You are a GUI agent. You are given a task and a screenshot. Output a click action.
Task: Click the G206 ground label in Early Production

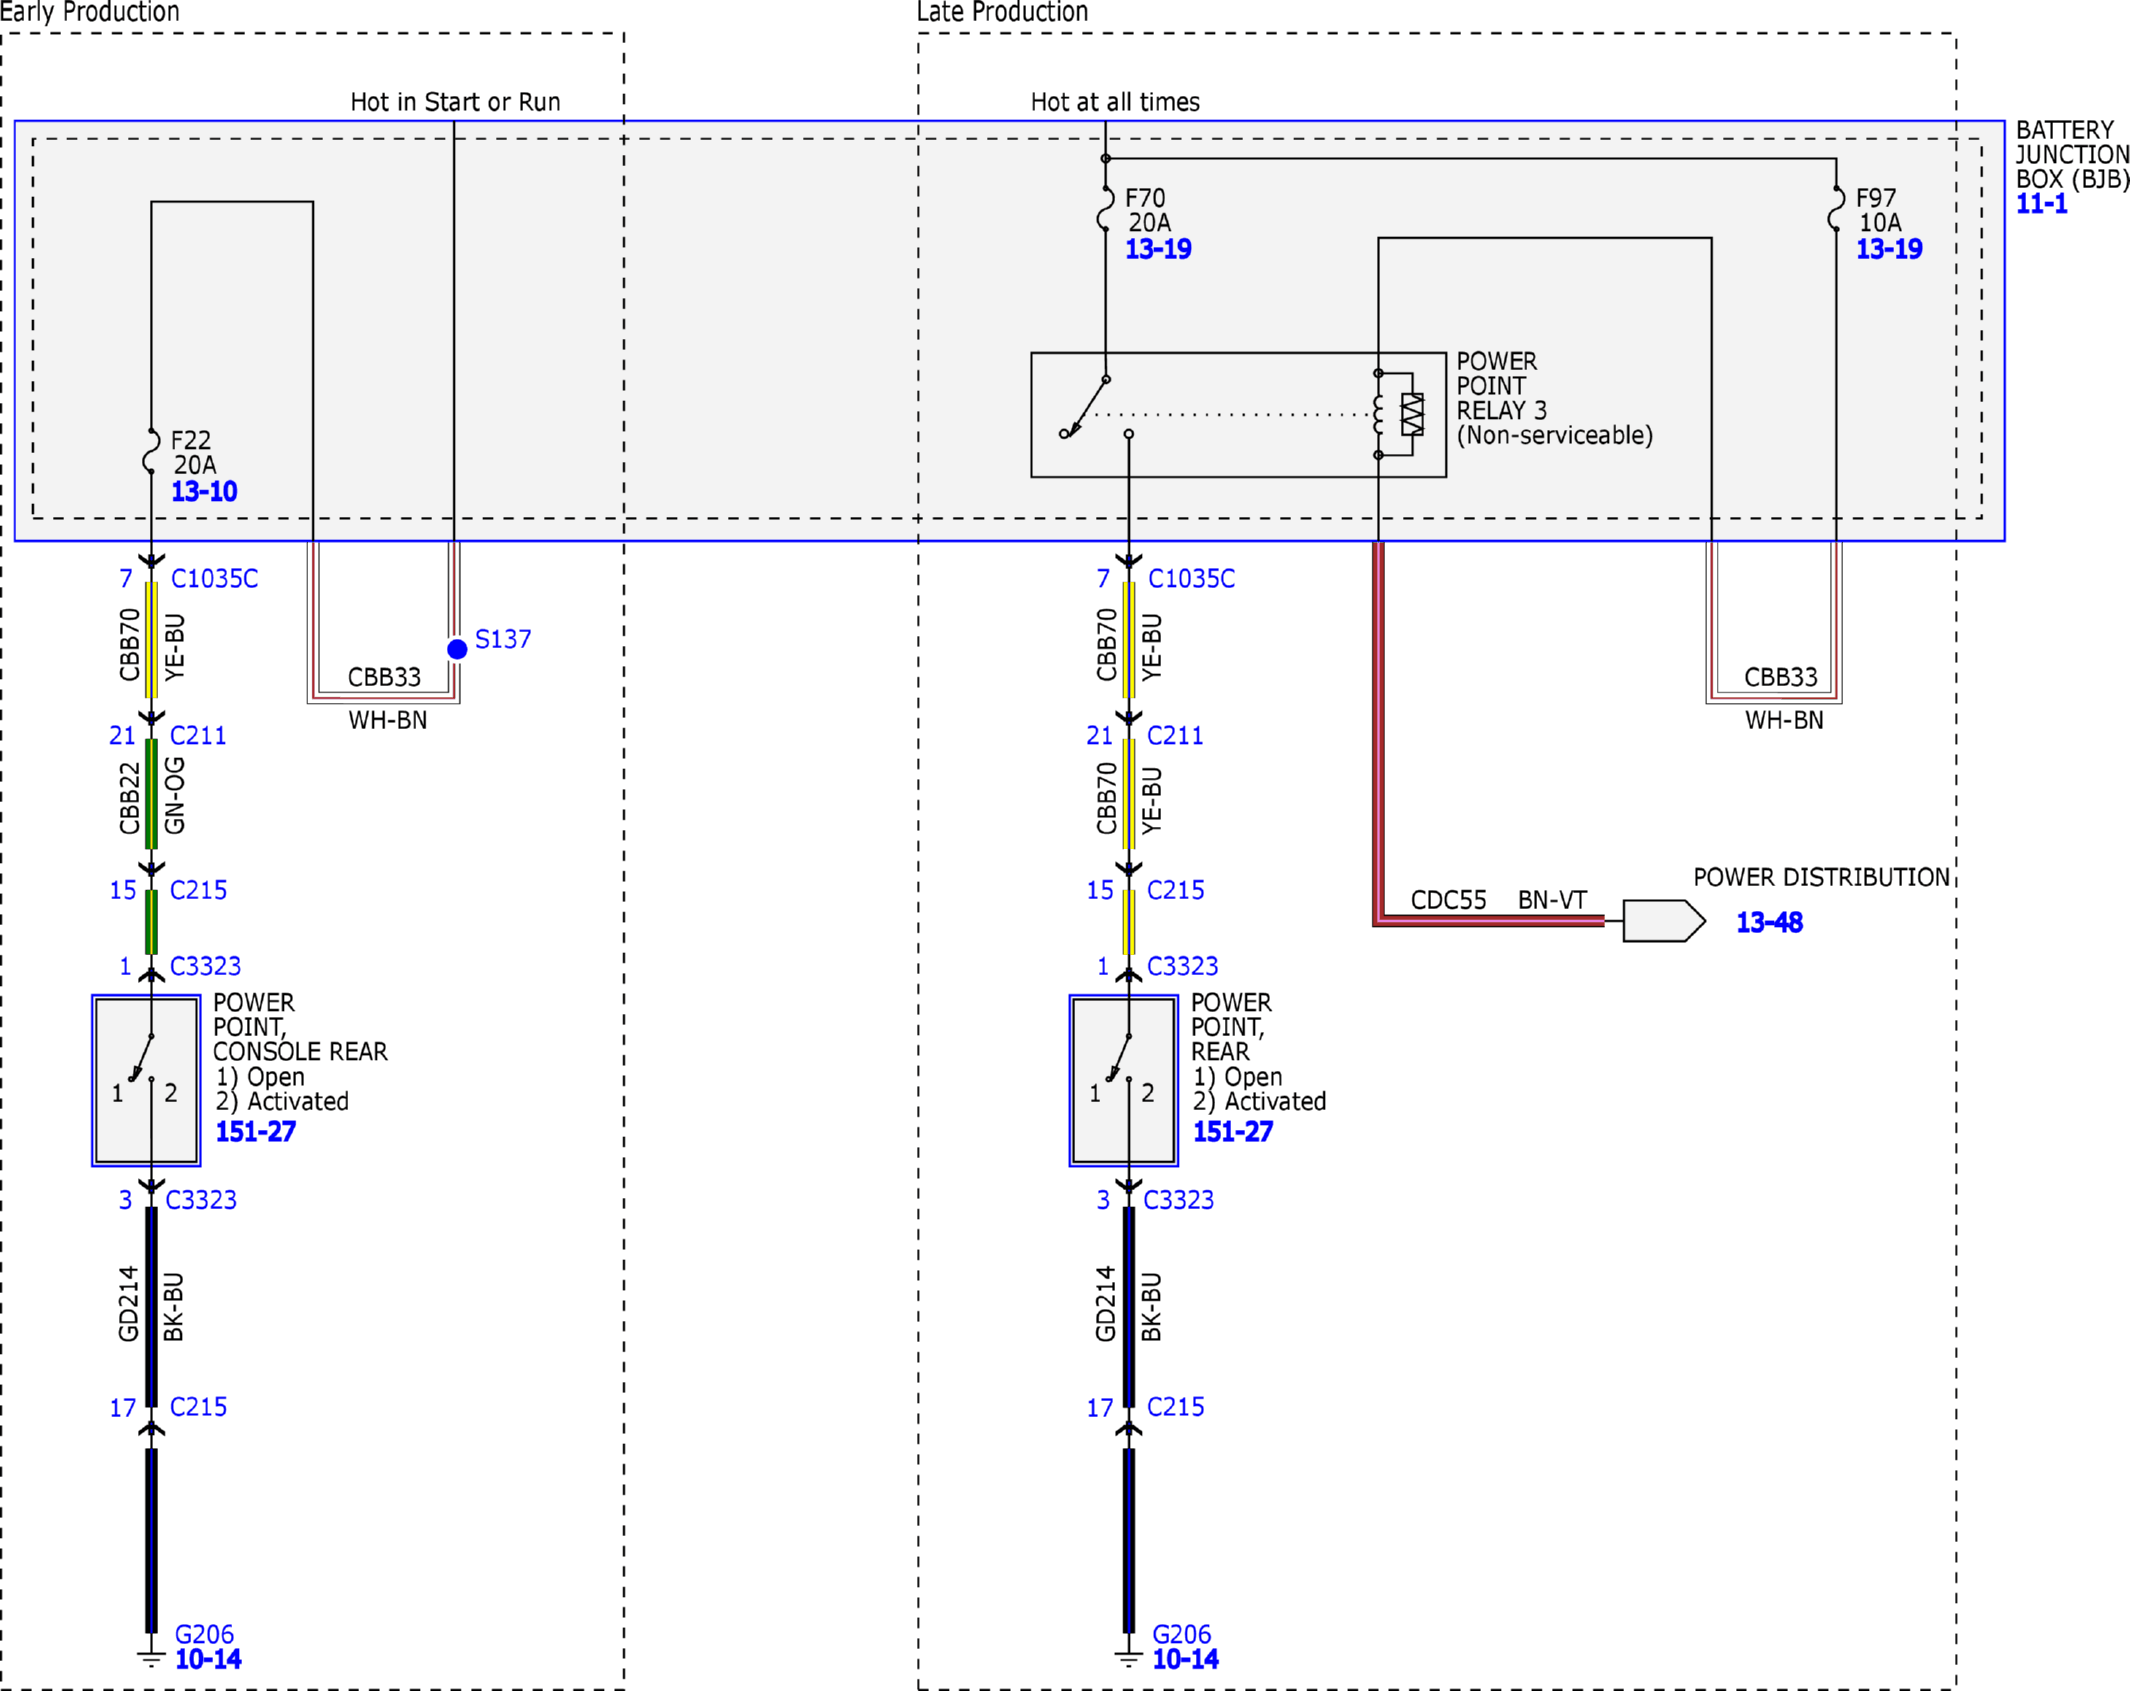pos(204,1635)
